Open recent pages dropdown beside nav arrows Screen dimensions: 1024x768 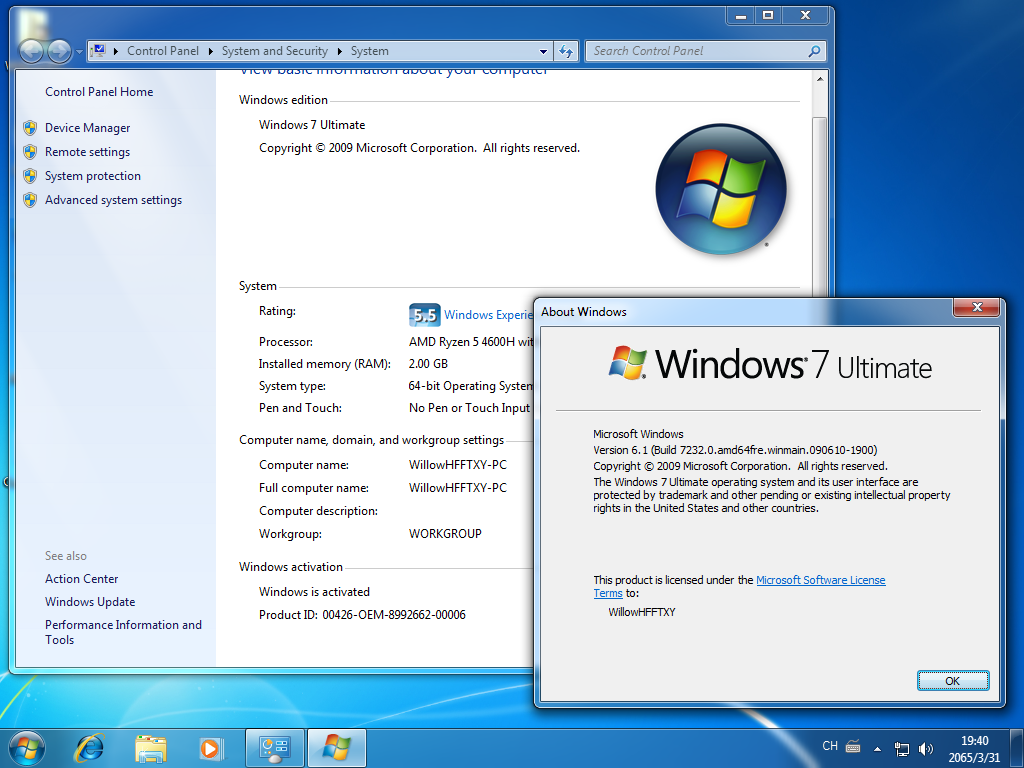[x=79, y=51]
